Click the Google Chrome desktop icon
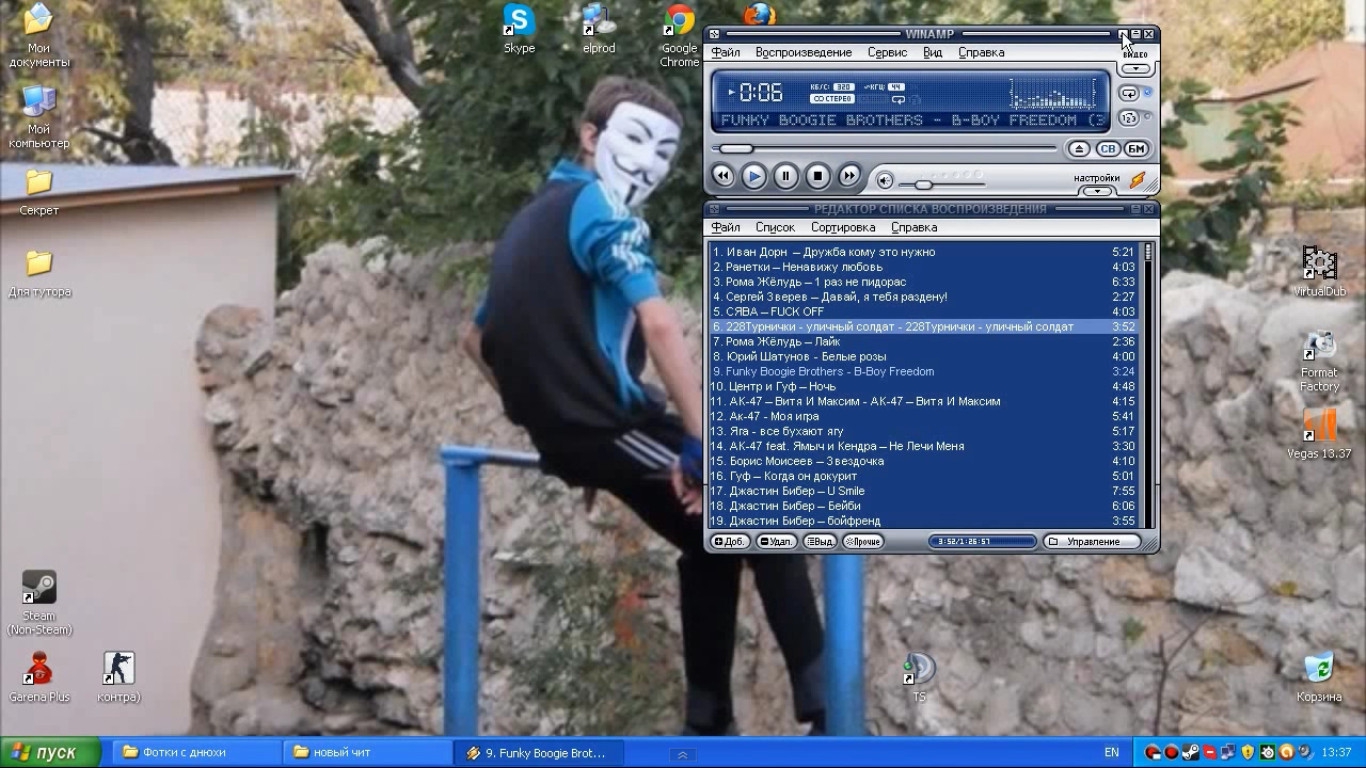This screenshot has height=768, width=1366. click(679, 35)
